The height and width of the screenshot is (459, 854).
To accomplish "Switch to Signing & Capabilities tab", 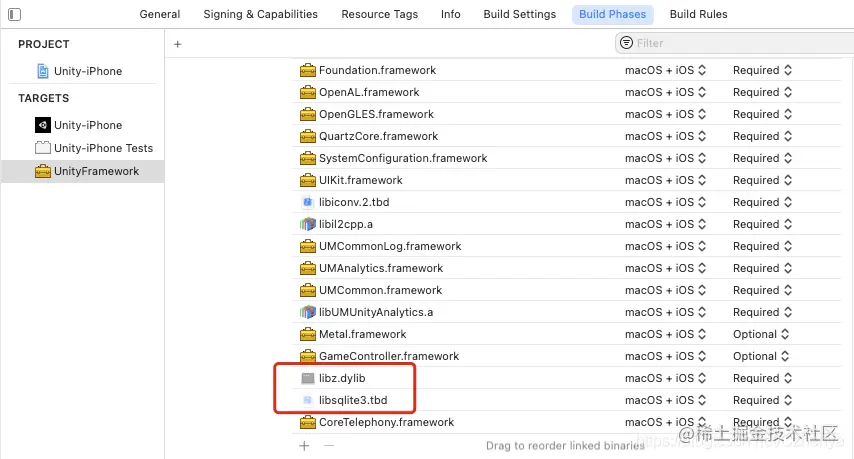I will pos(260,14).
